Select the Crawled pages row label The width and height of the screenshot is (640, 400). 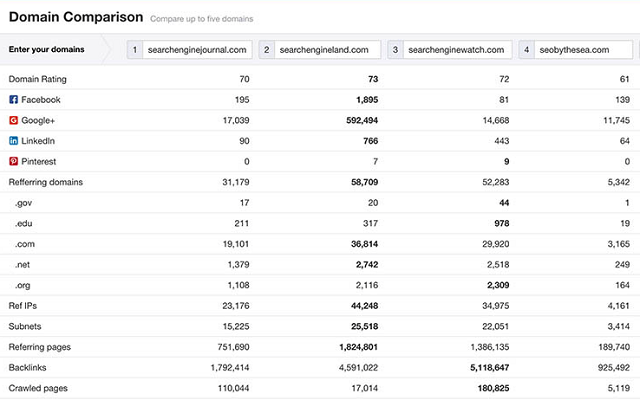(38, 388)
